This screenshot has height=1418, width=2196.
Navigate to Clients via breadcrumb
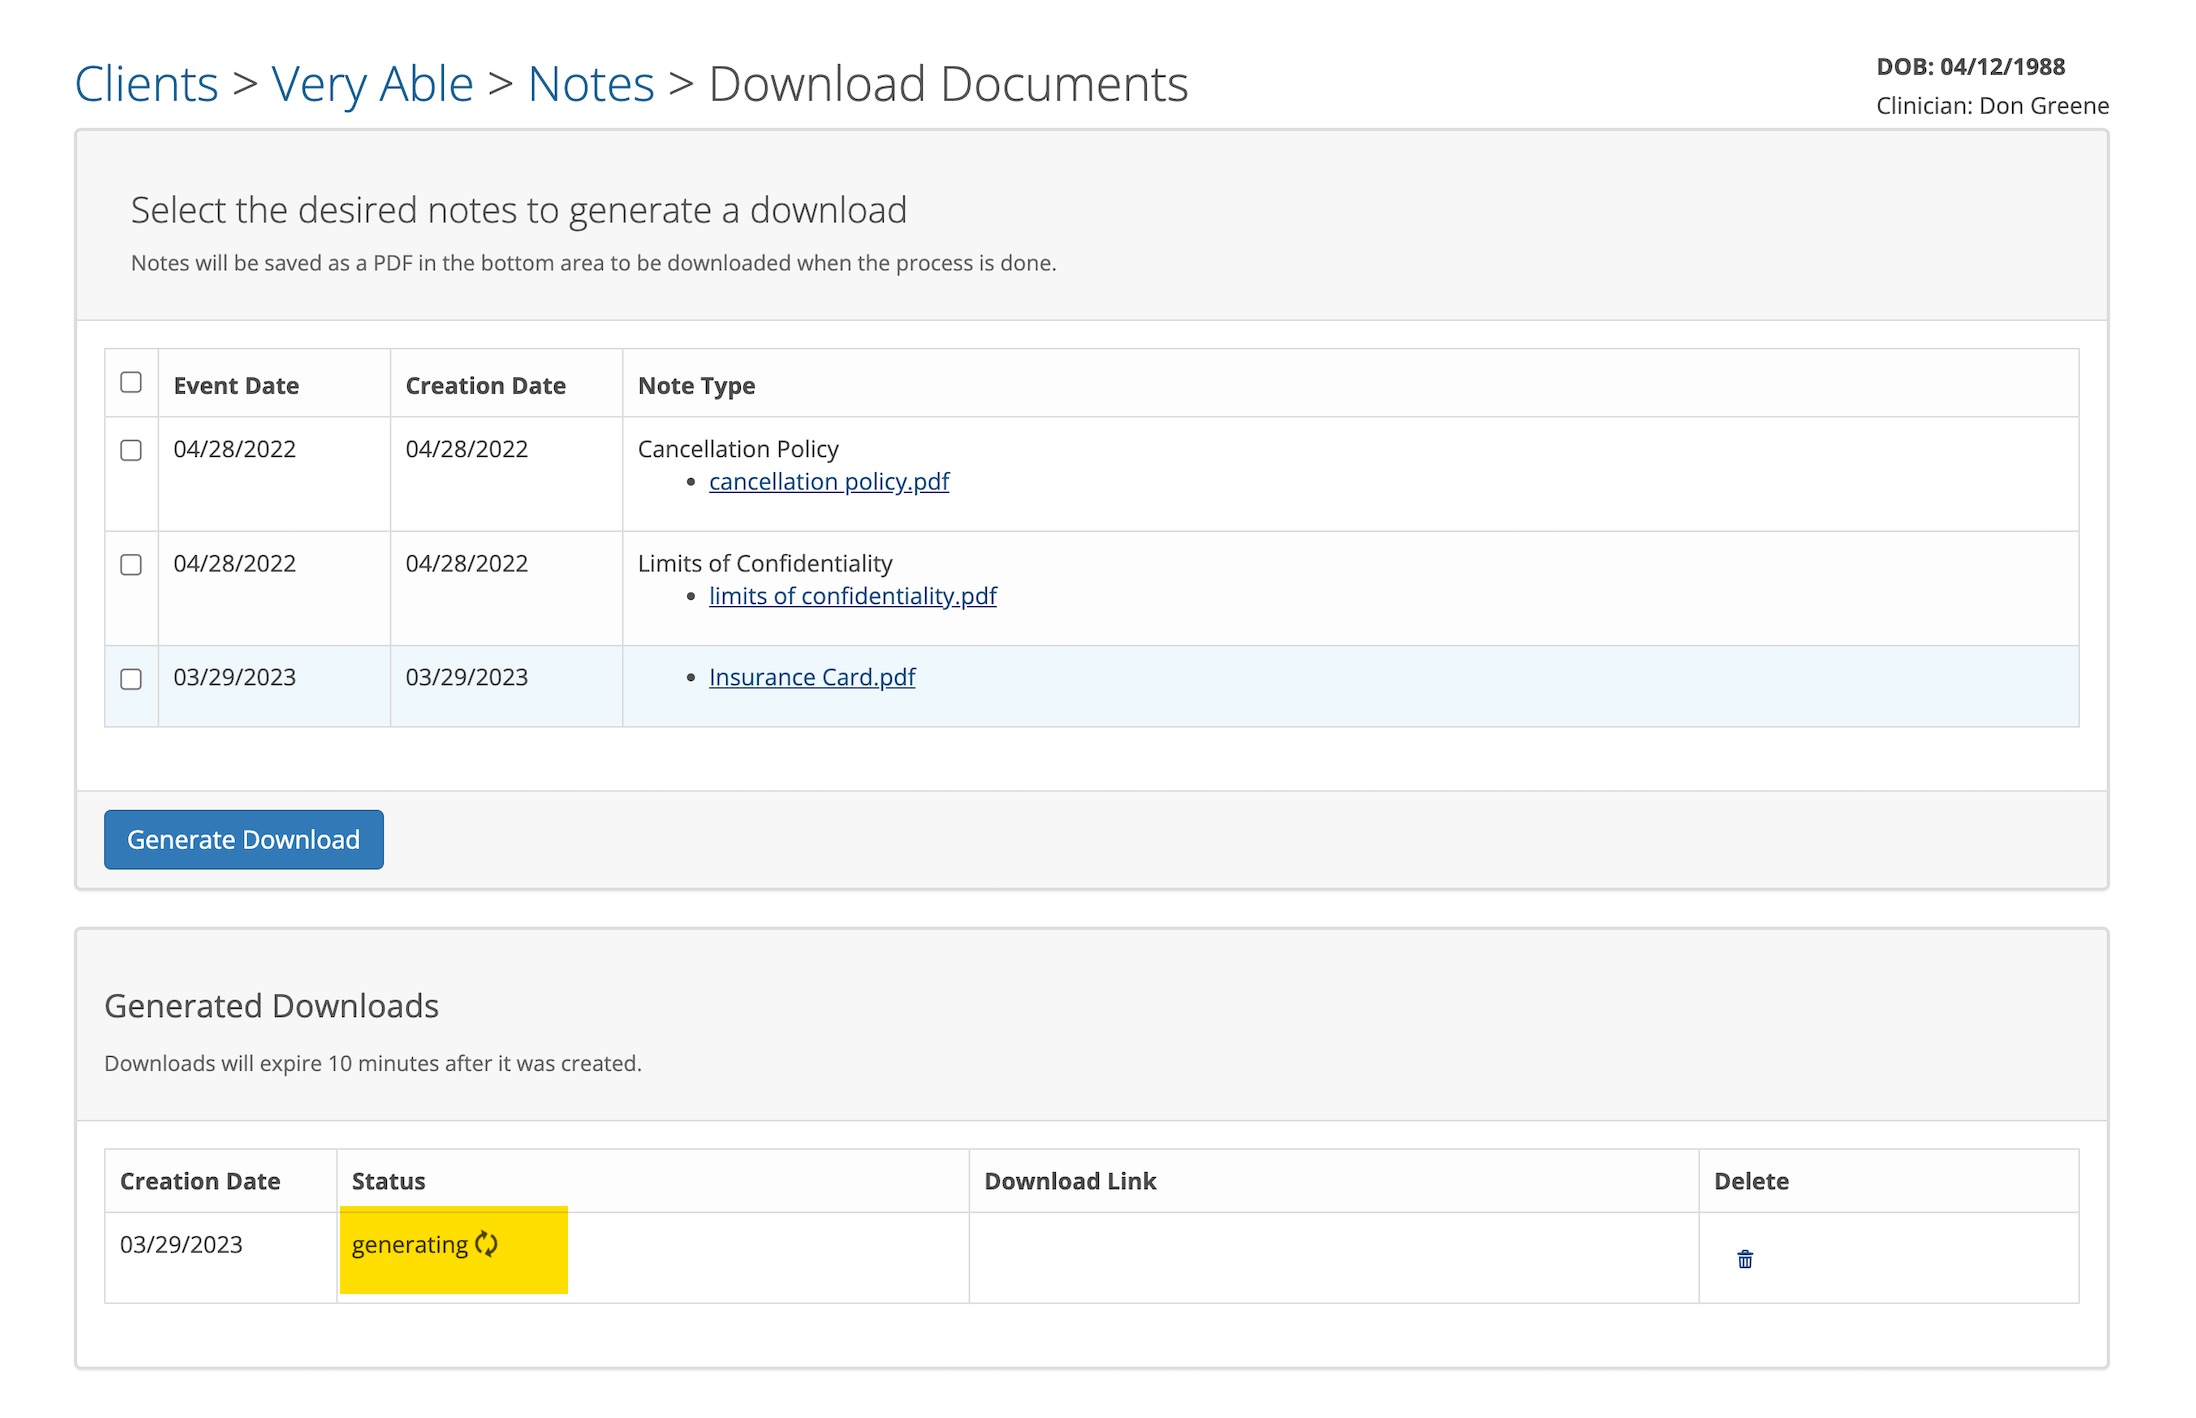pos(147,84)
